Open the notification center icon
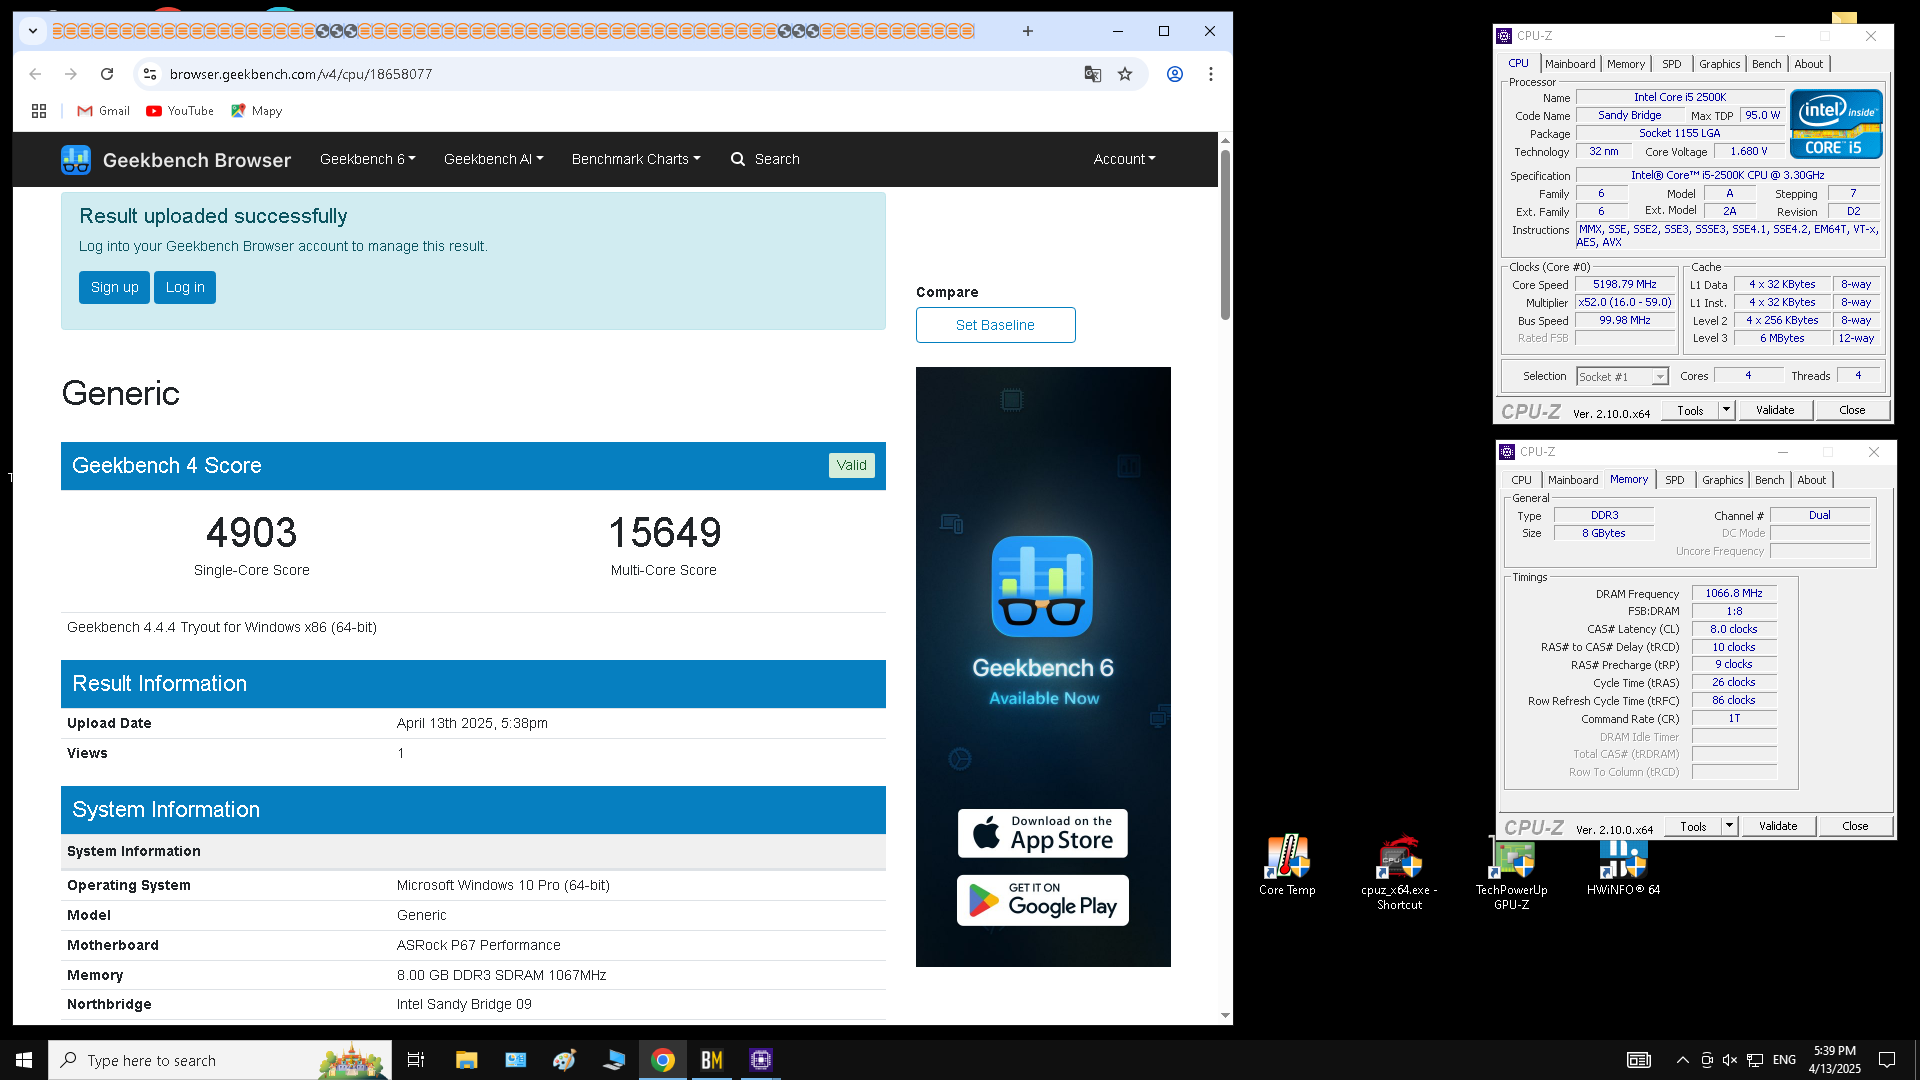The height and width of the screenshot is (1080, 1920). click(1887, 1060)
